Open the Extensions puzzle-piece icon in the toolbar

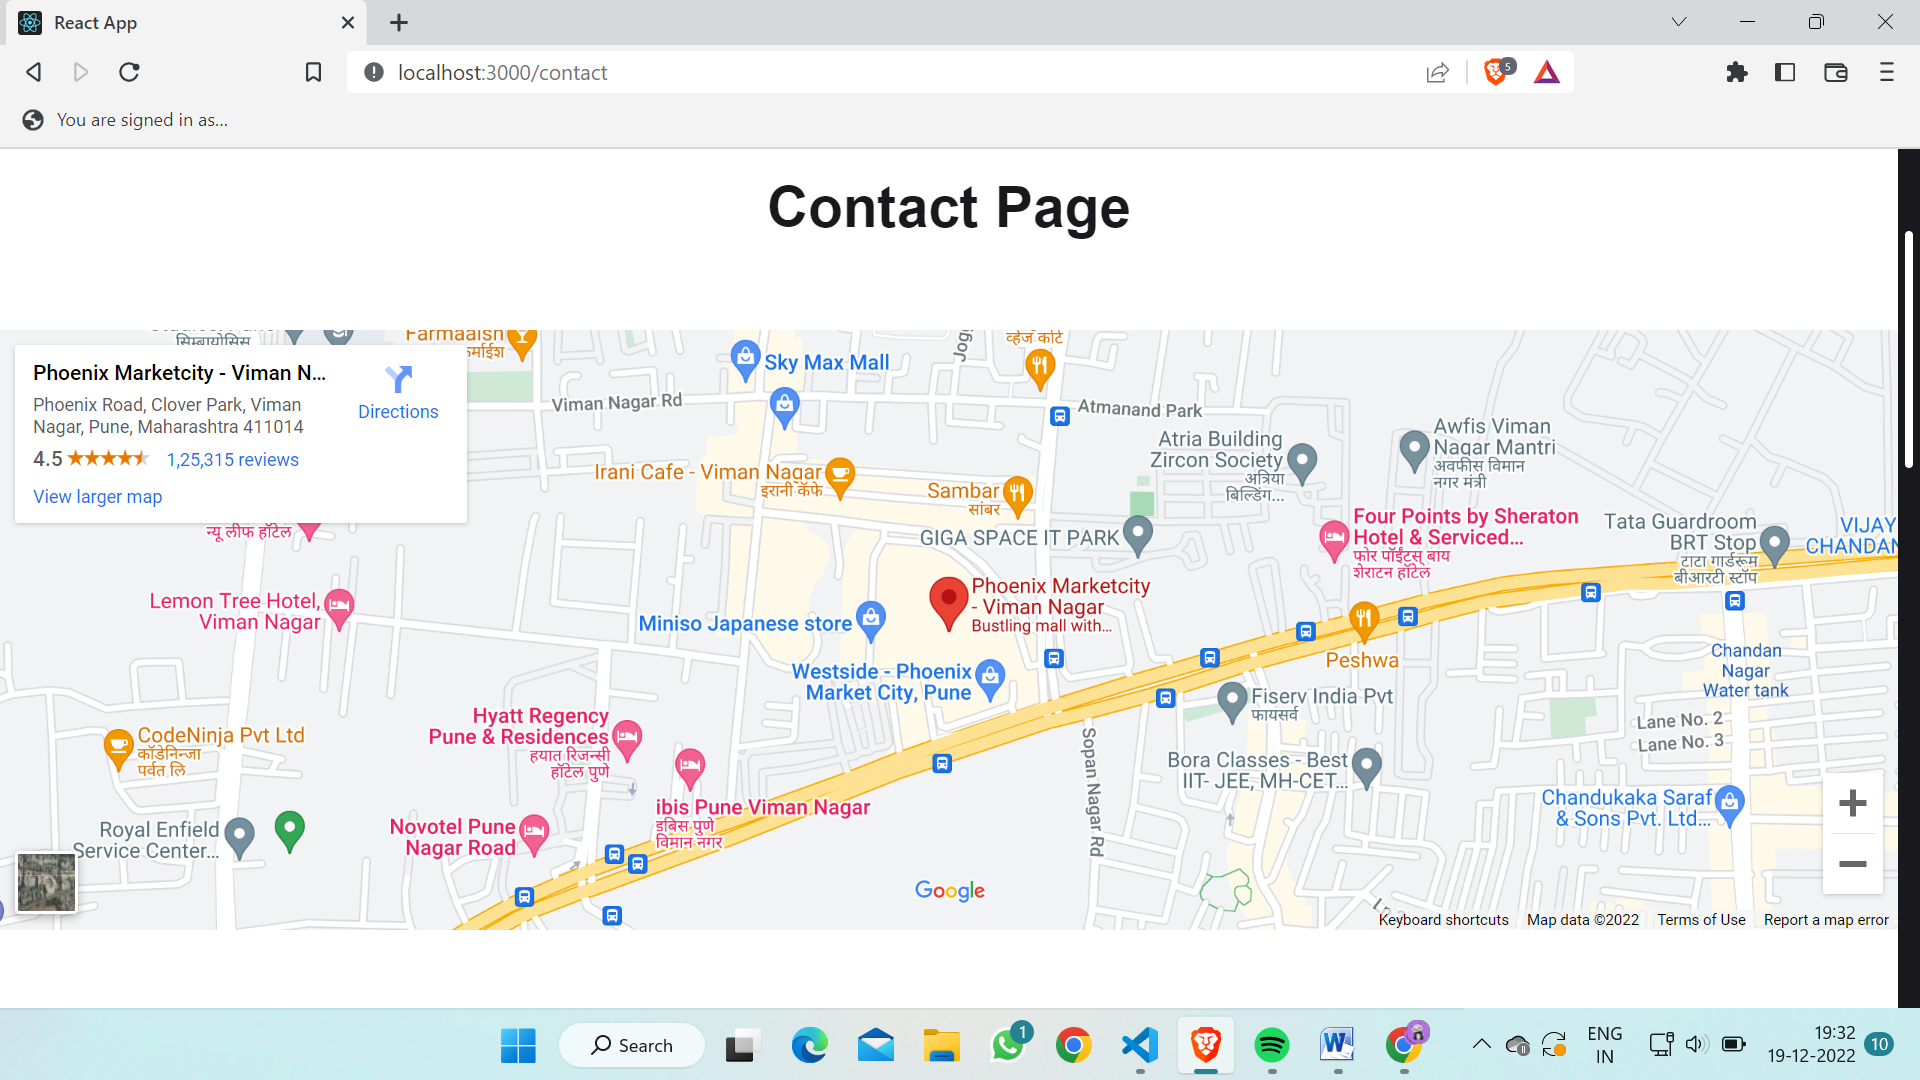click(x=1737, y=72)
